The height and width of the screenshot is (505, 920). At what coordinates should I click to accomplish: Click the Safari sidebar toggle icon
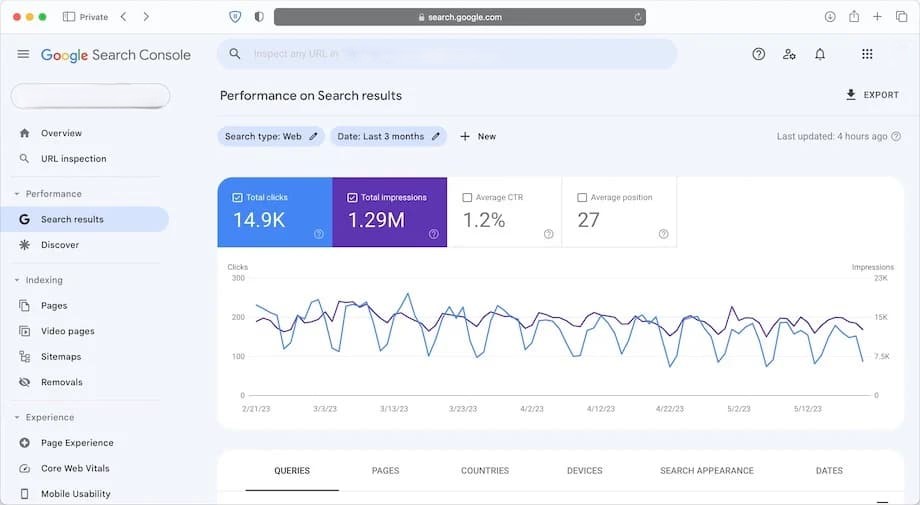coord(69,17)
